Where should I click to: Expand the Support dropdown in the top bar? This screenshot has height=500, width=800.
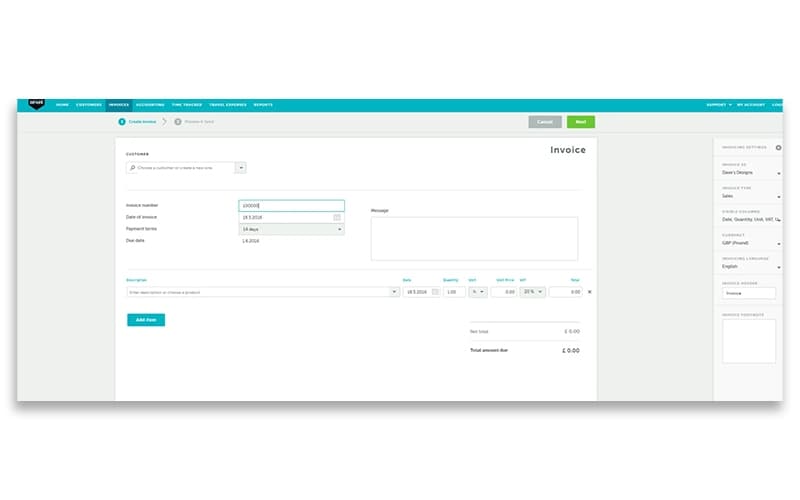pyautogui.click(x=719, y=105)
